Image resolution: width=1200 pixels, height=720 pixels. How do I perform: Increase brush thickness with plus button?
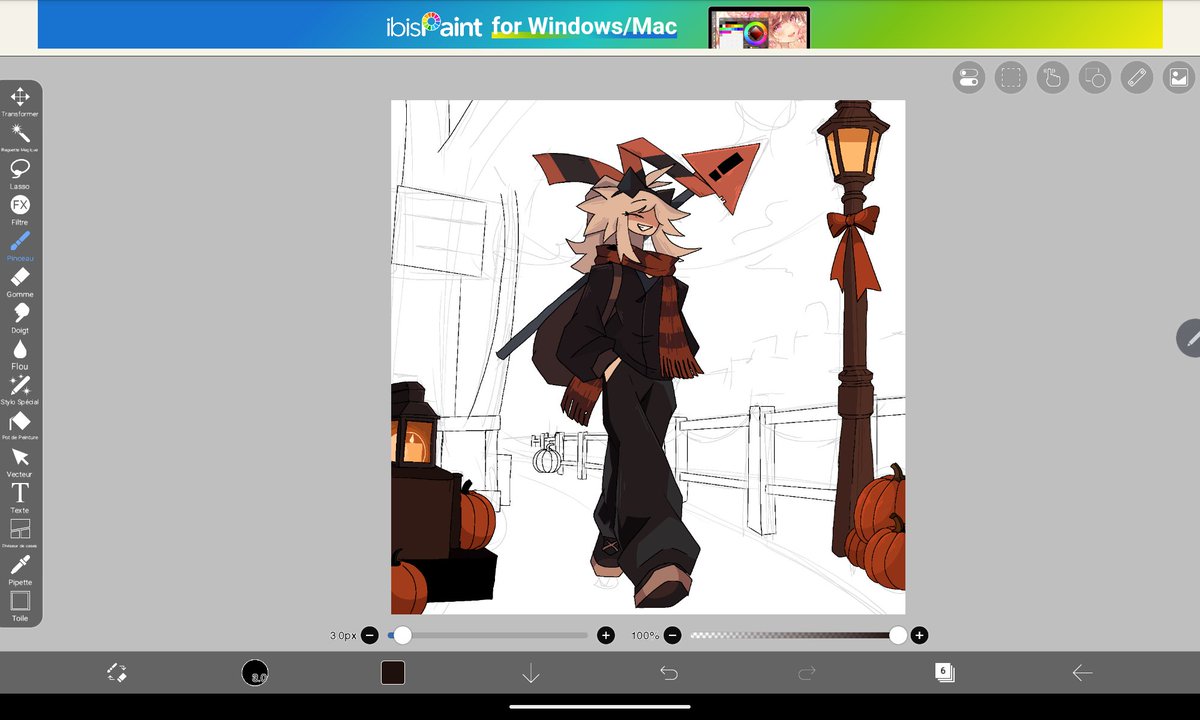point(606,635)
